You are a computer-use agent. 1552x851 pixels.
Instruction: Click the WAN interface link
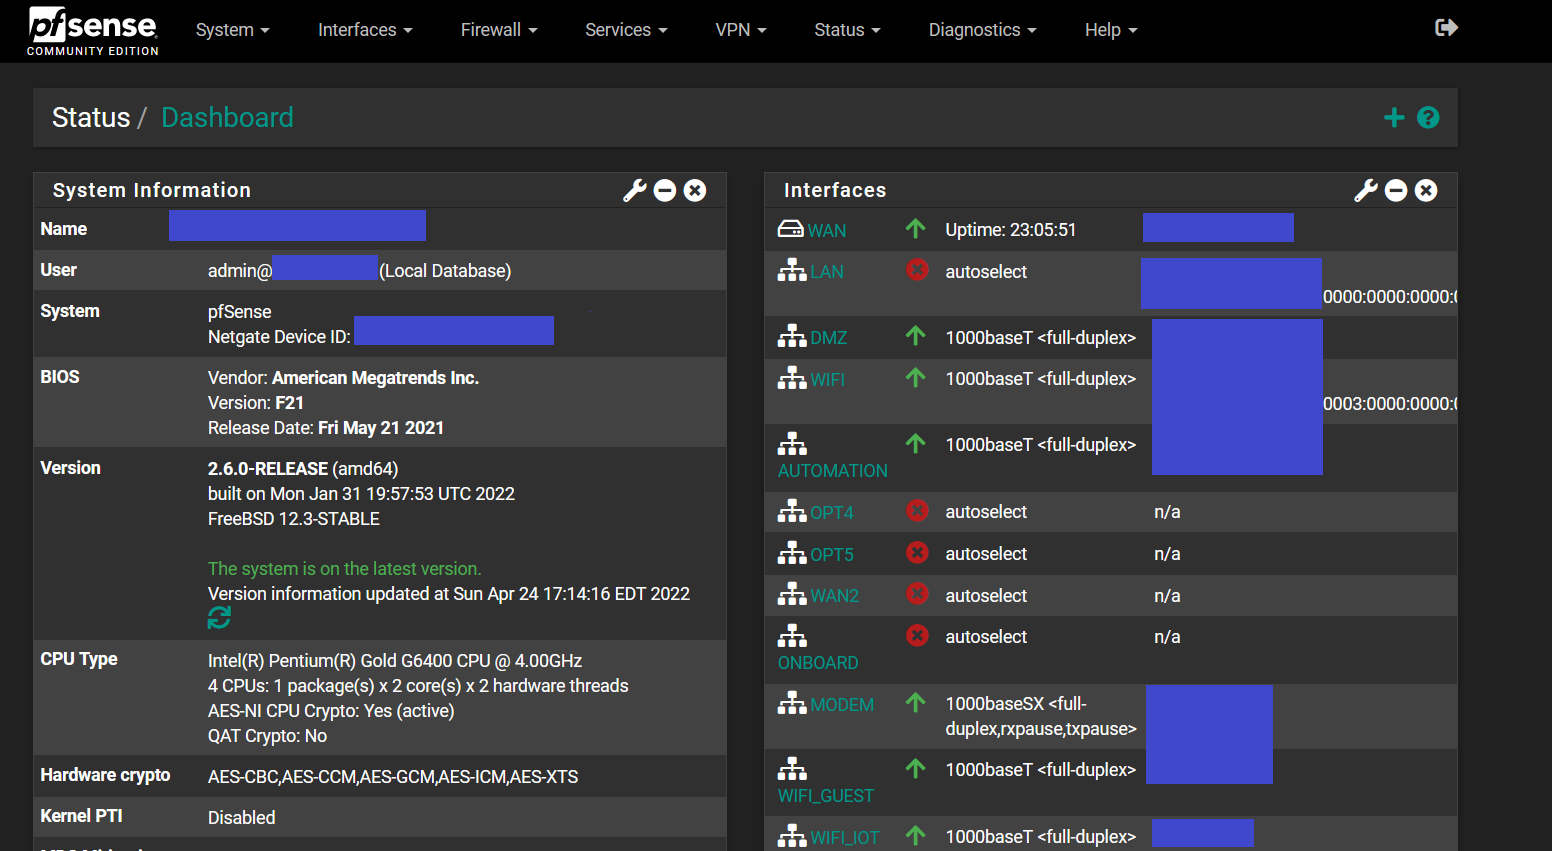coord(827,231)
